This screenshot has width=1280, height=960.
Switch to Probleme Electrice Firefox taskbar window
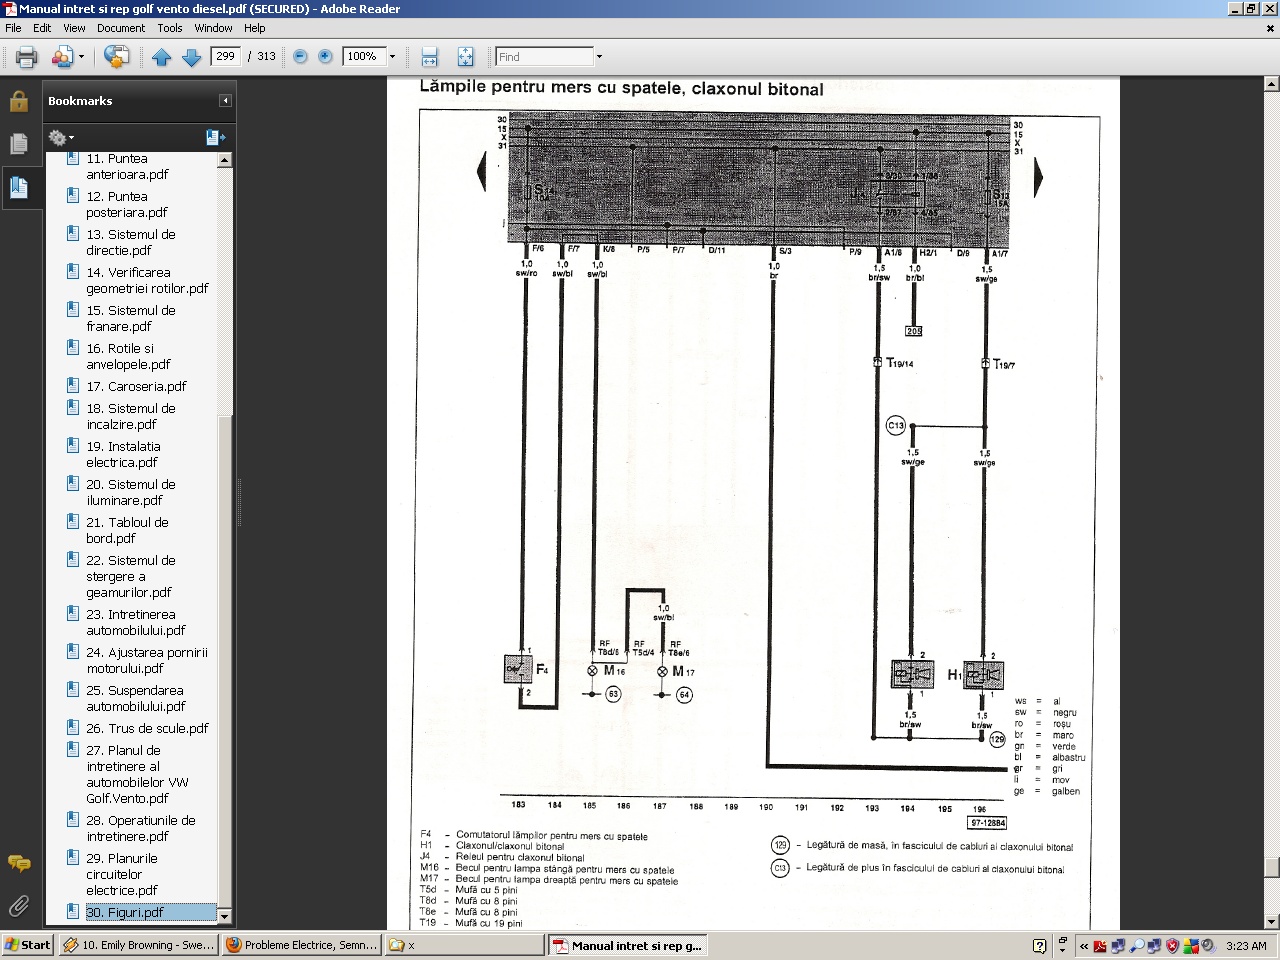301,945
